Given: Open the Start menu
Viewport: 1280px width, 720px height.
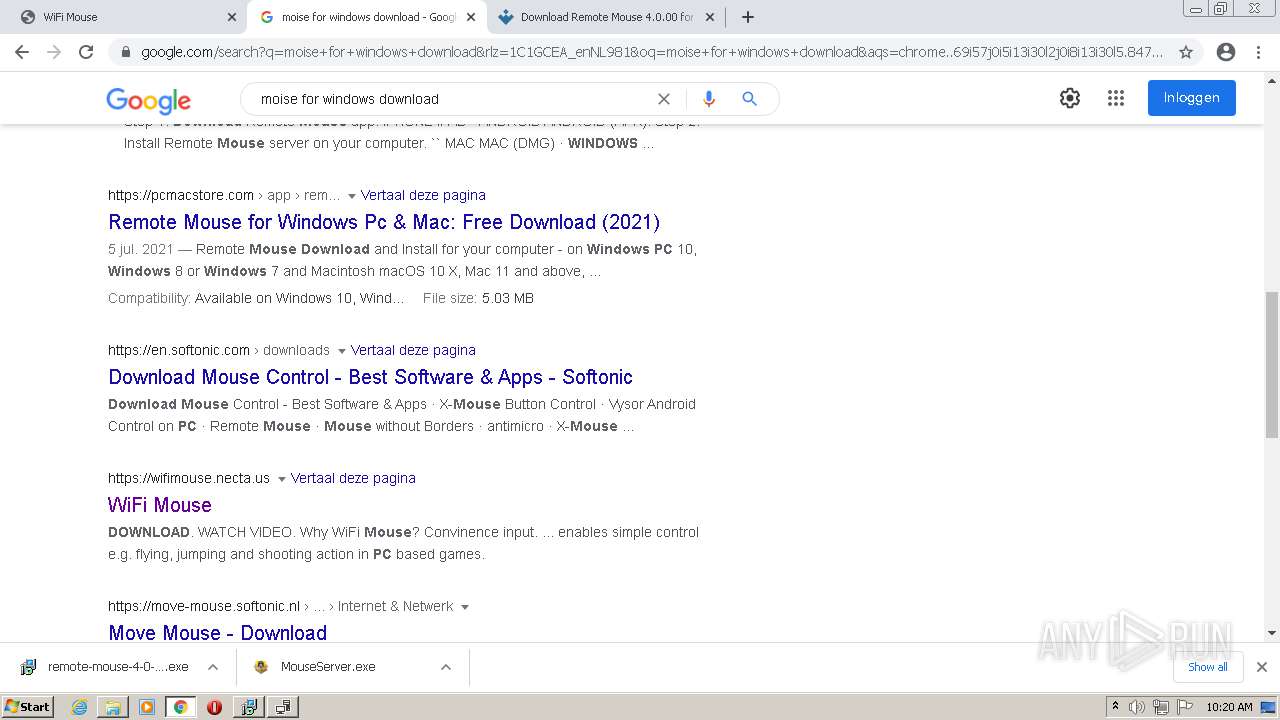Looking at the screenshot, I should click(x=28, y=707).
